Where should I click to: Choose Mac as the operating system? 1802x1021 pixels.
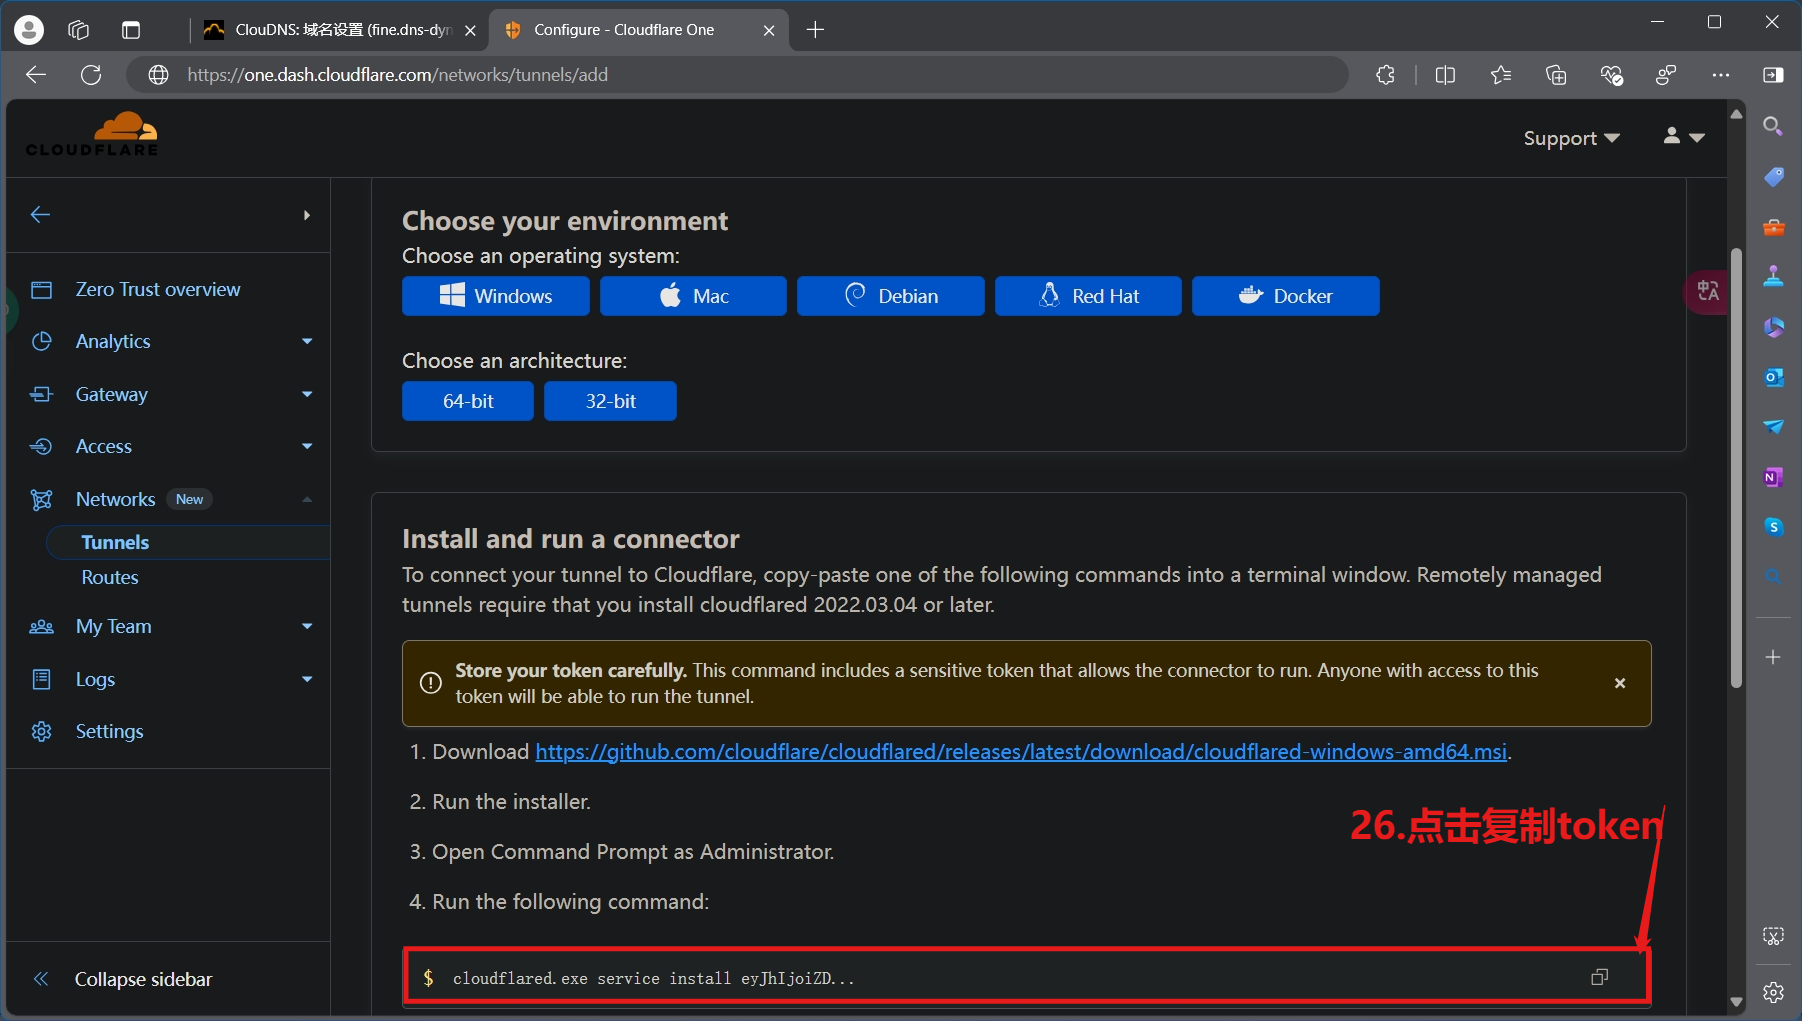[x=693, y=296]
